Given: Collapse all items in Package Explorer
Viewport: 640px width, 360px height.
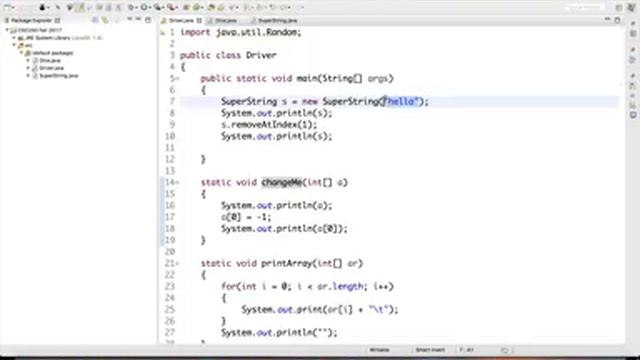Looking at the screenshot, I should [x=96, y=20].
